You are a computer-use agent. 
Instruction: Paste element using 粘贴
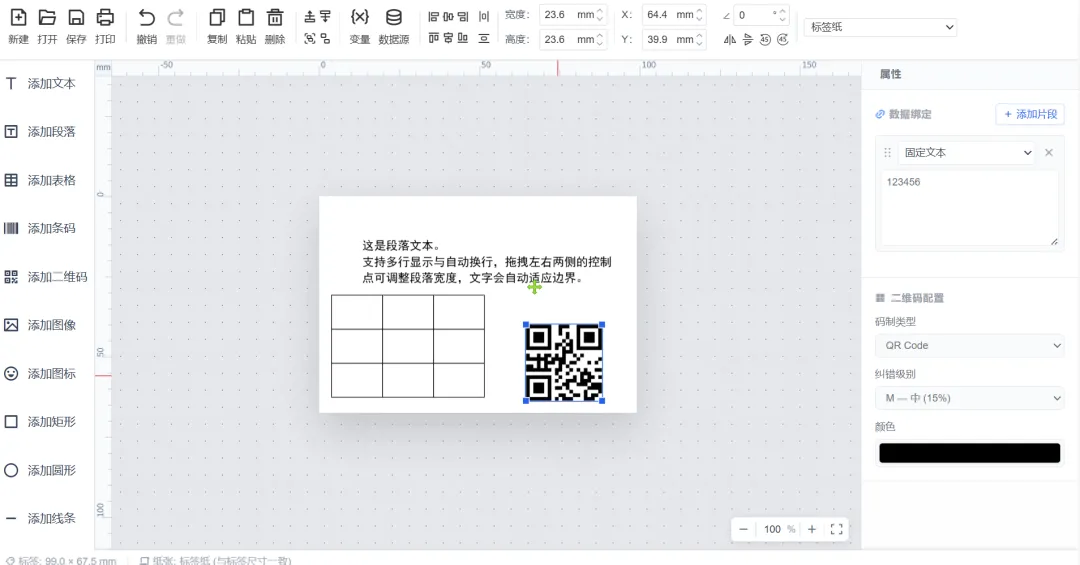[x=246, y=26]
